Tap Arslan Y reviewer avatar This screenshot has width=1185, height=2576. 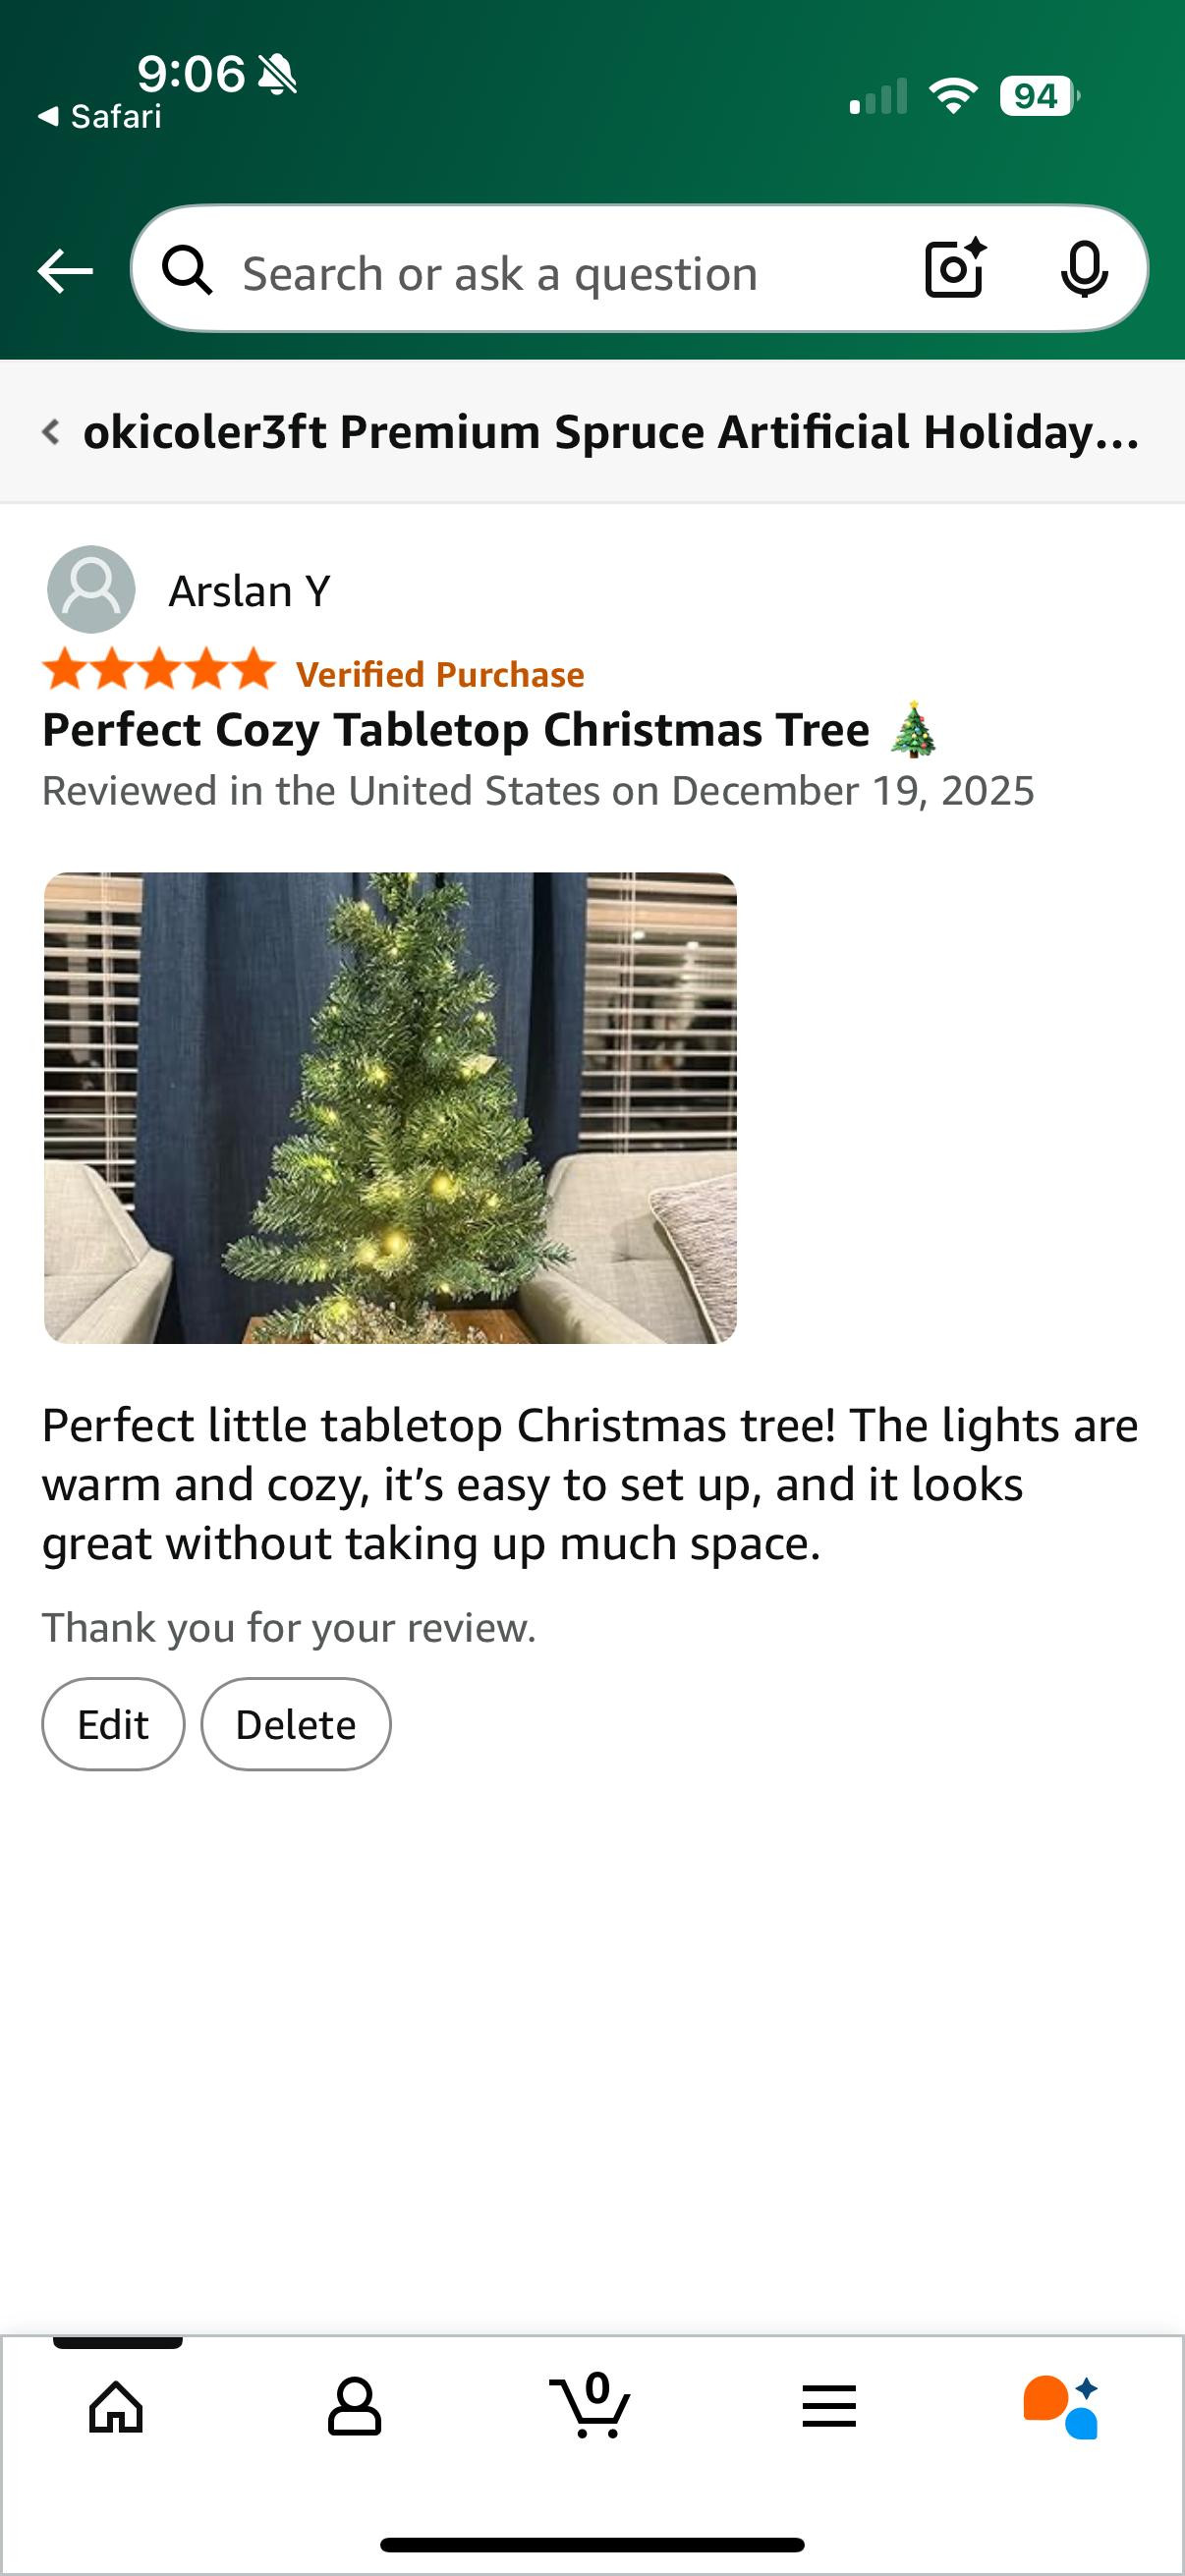[x=91, y=589]
